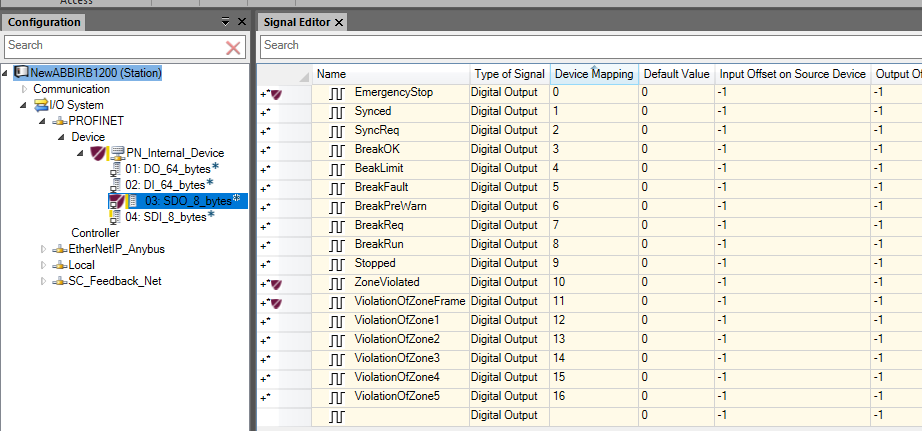Image resolution: width=922 pixels, height=431 pixels.
Task: Click the ZoneViolated signal pulse icon
Action: tap(336, 283)
